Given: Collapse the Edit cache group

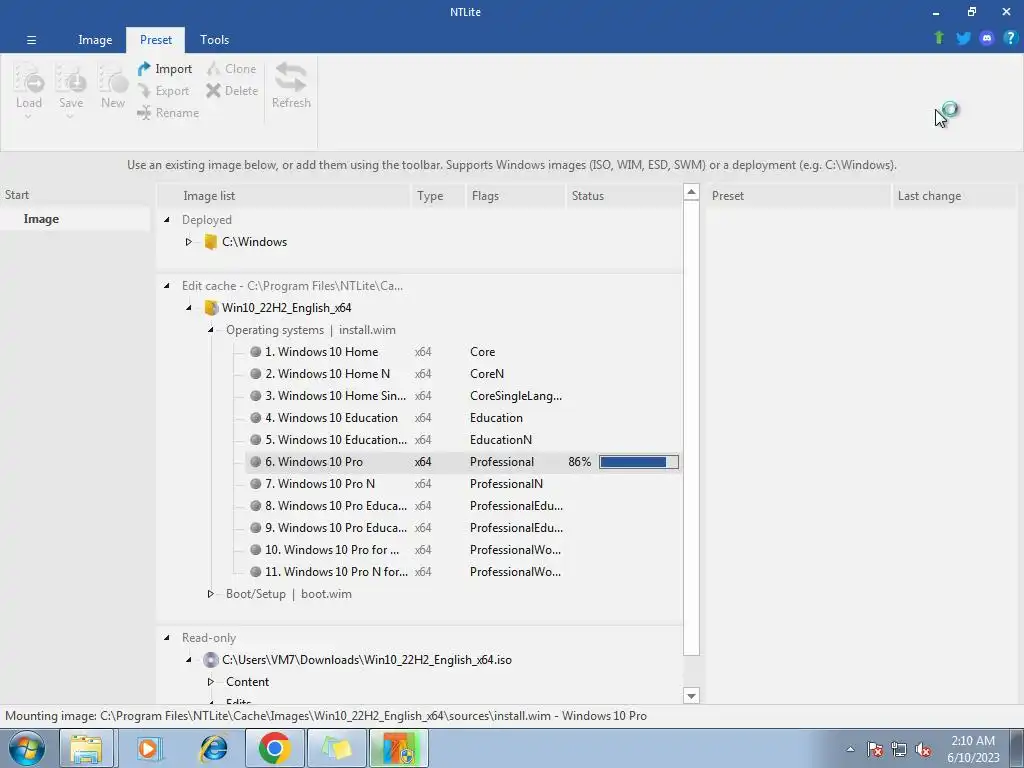Looking at the screenshot, I should [167, 286].
